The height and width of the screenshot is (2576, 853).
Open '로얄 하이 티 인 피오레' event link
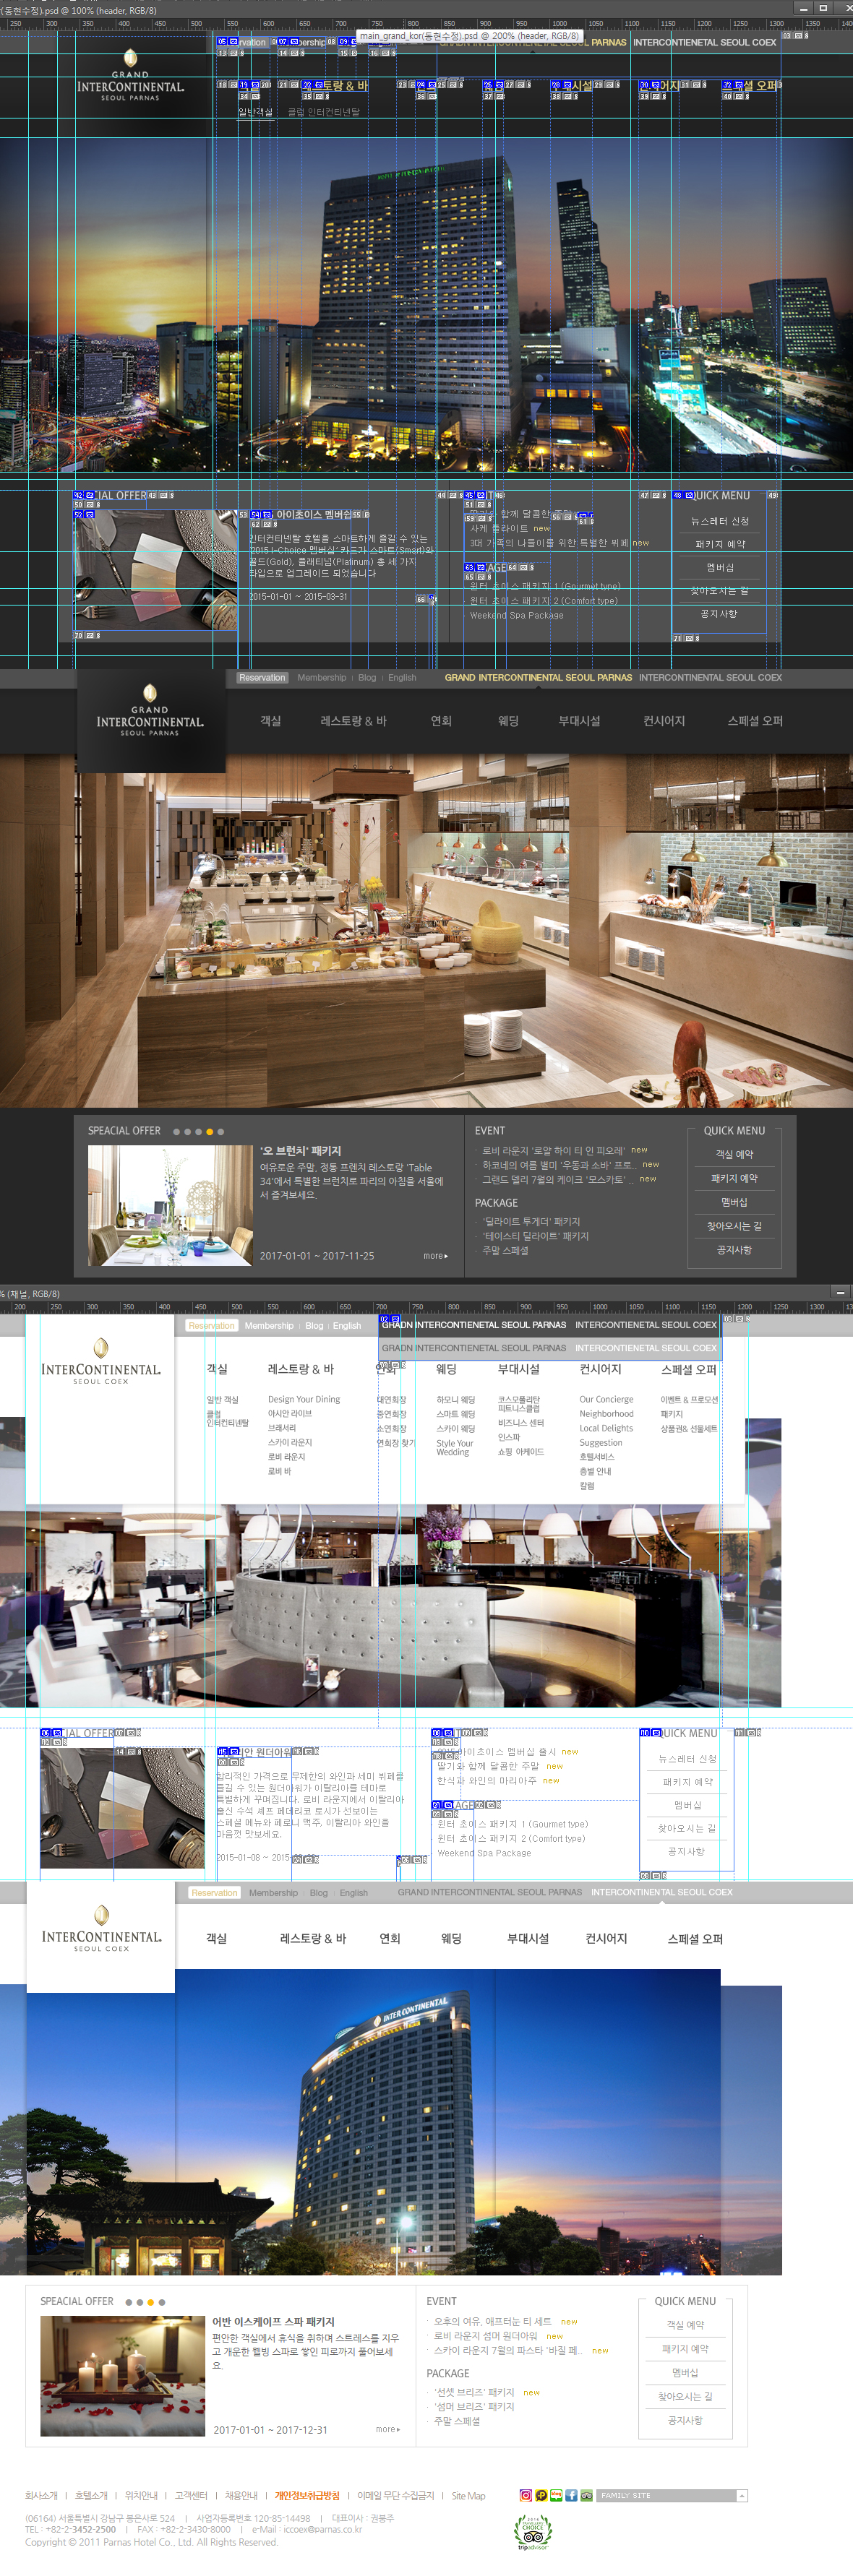[553, 1151]
